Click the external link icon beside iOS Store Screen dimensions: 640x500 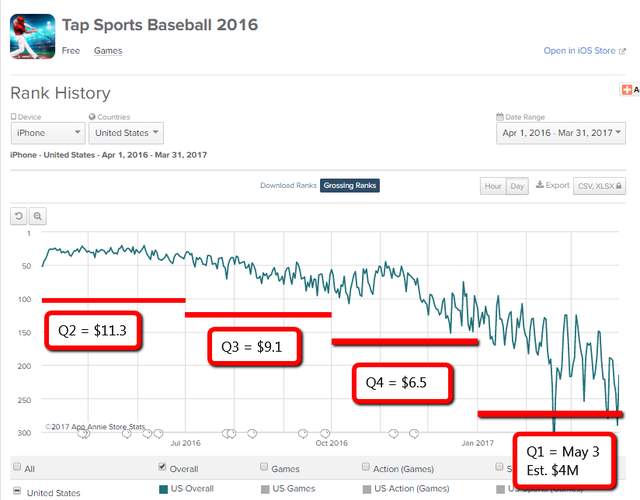point(622,51)
